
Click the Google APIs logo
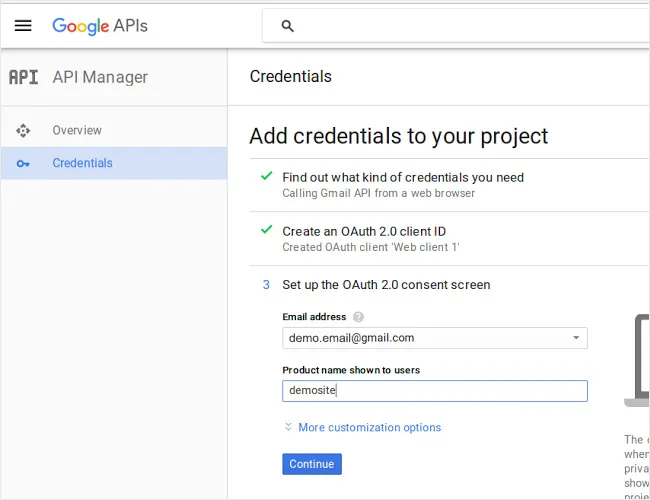(x=100, y=26)
